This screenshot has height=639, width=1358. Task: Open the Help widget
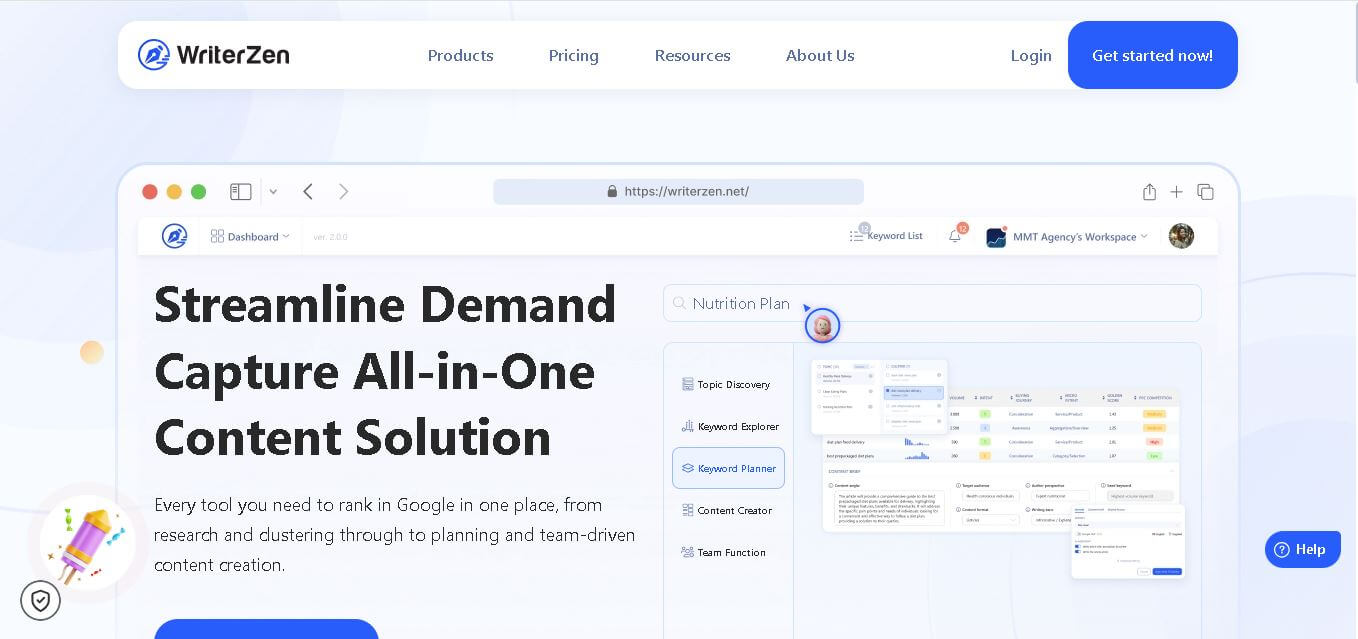[1302, 549]
